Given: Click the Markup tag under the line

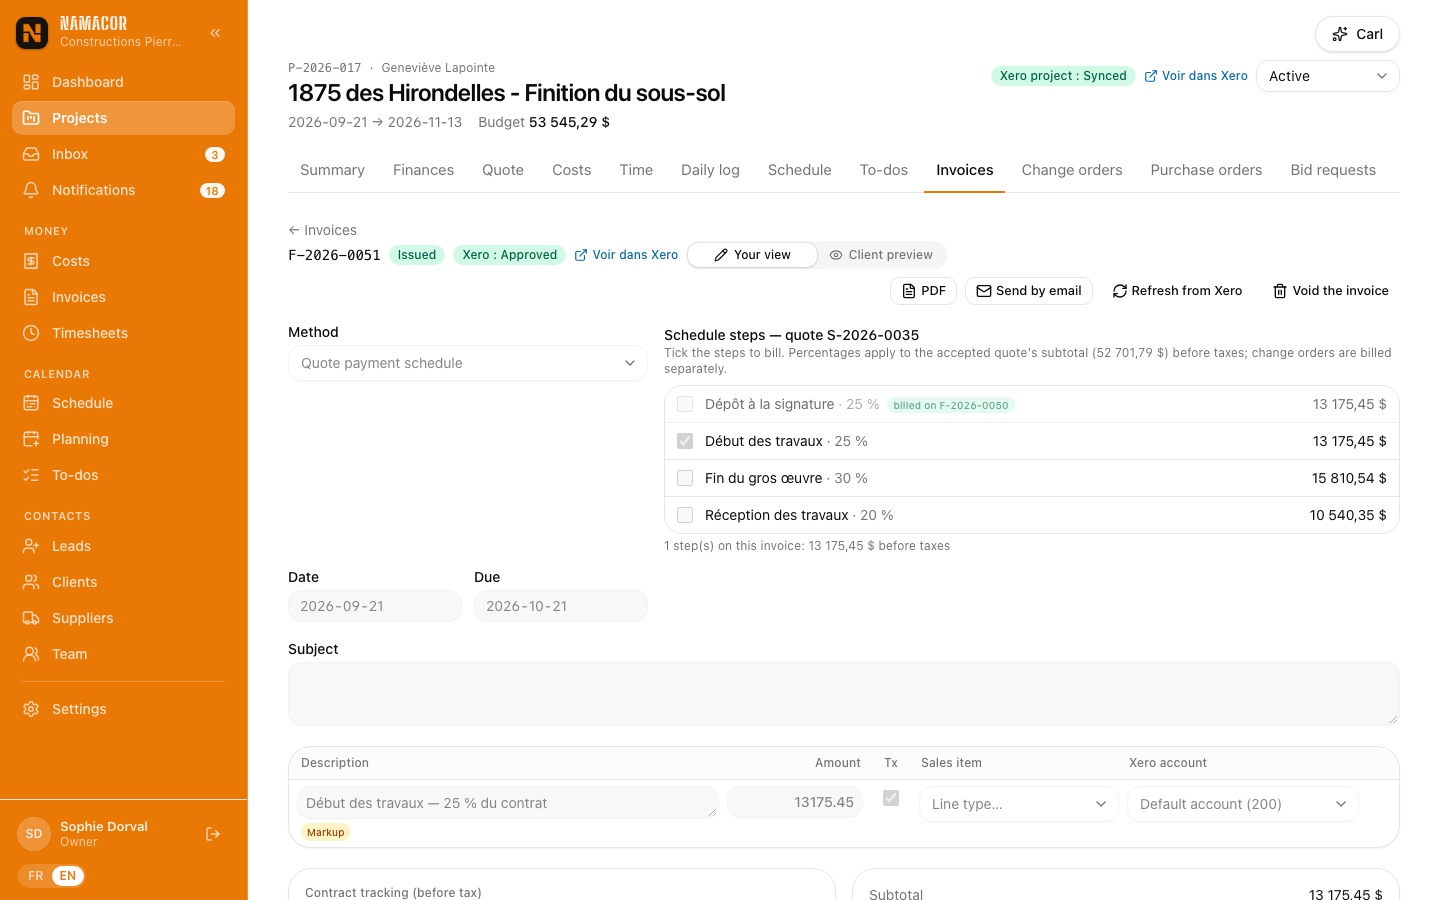Looking at the screenshot, I should 326,832.
